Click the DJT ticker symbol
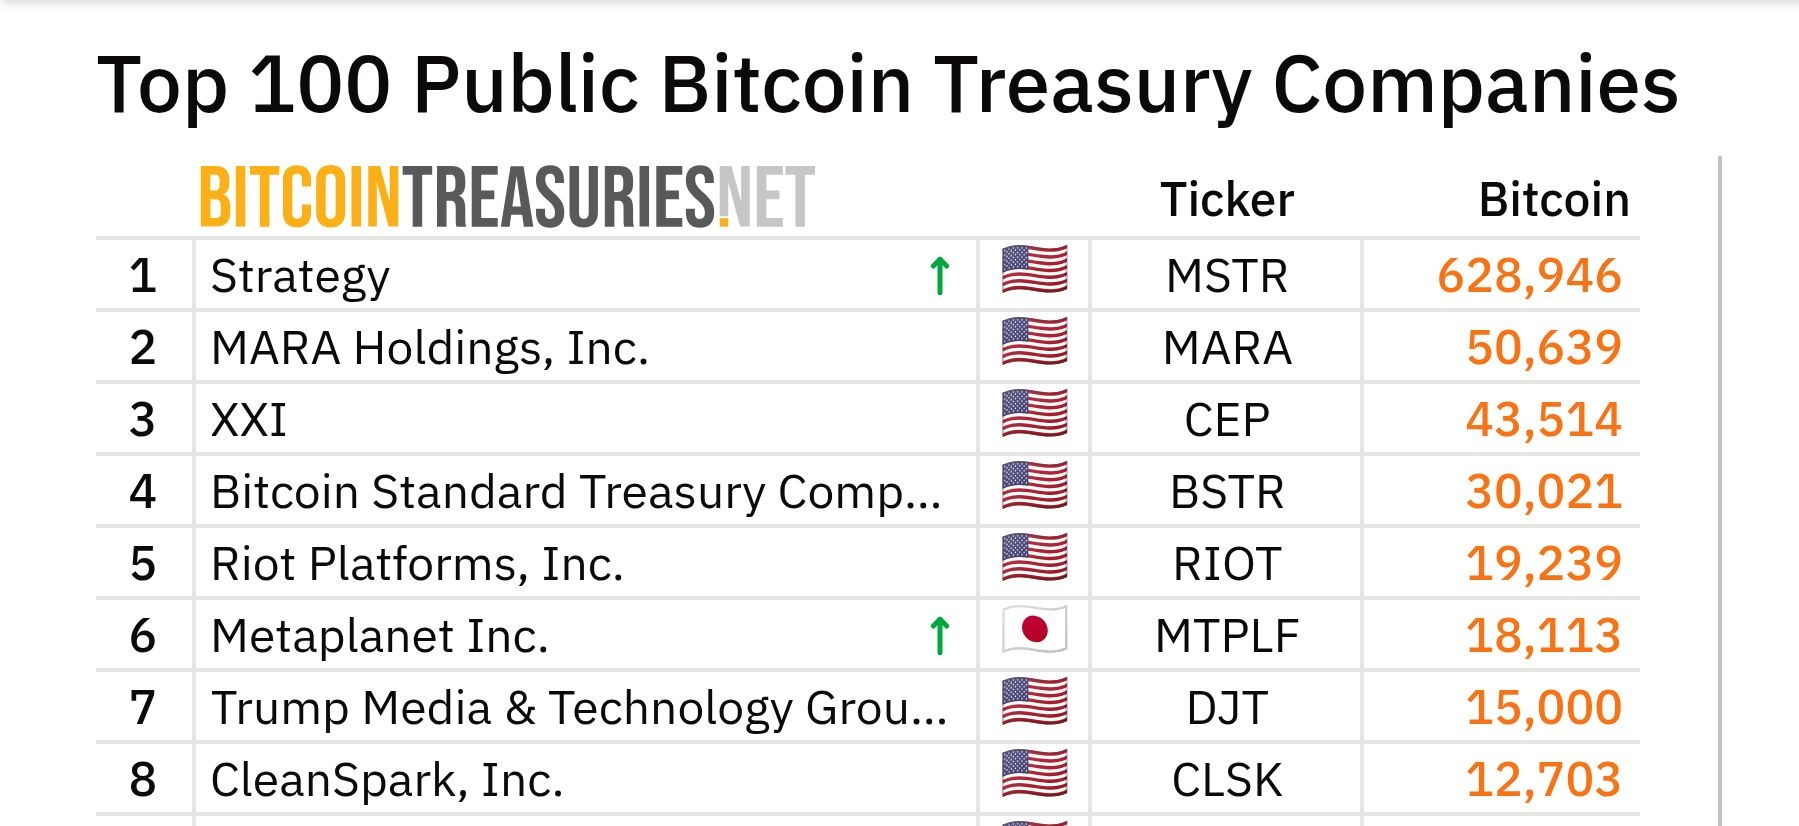 (1227, 709)
